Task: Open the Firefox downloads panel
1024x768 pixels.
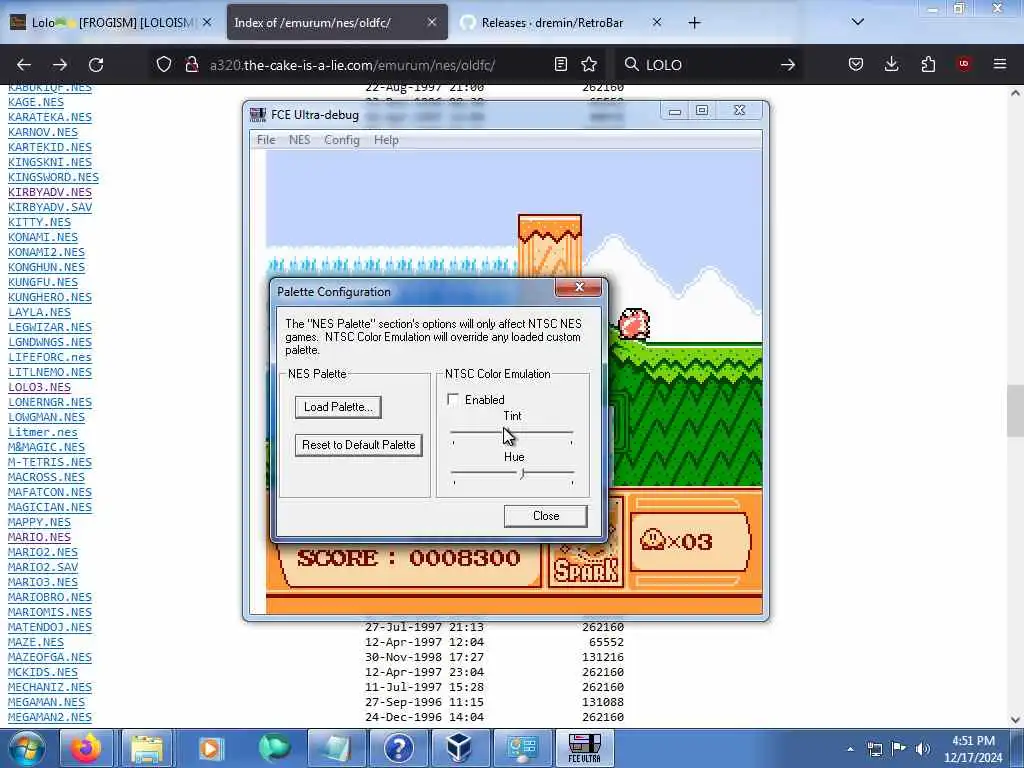Action: (891, 64)
